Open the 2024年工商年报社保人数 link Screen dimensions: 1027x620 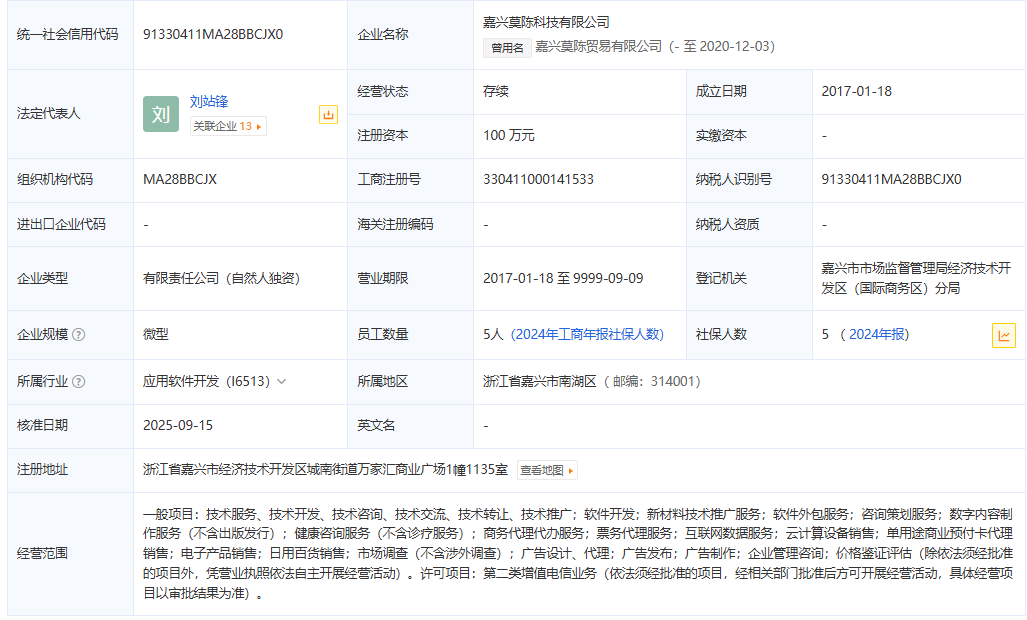click(587, 335)
